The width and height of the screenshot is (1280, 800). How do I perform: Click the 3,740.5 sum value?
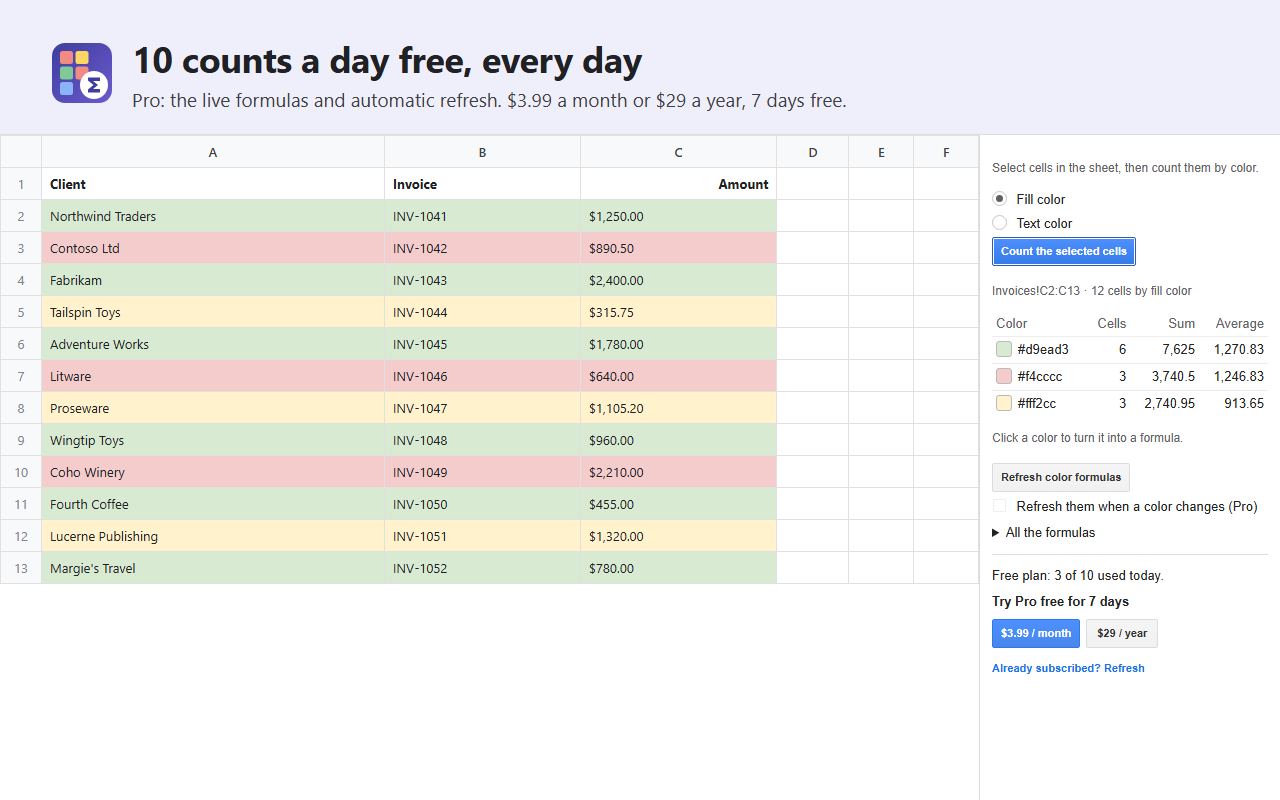[1173, 376]
